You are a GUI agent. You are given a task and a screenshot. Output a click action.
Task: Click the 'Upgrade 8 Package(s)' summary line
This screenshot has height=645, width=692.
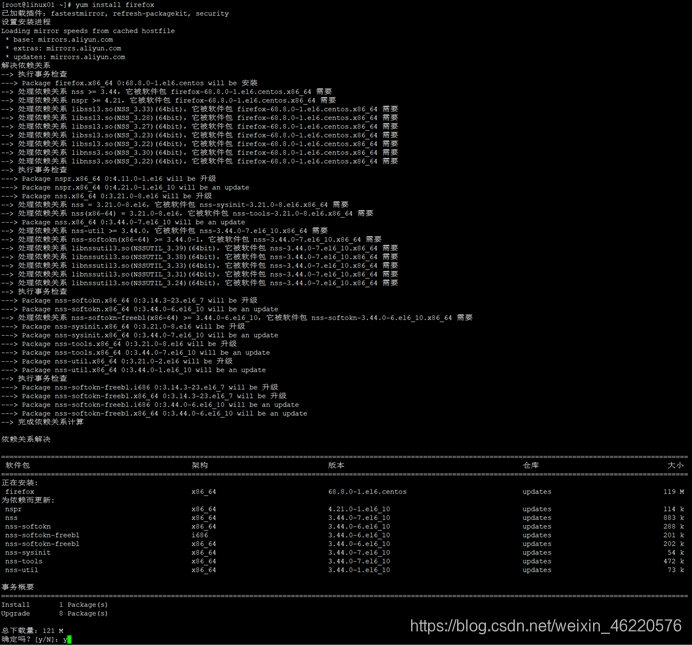coord(55,614)
